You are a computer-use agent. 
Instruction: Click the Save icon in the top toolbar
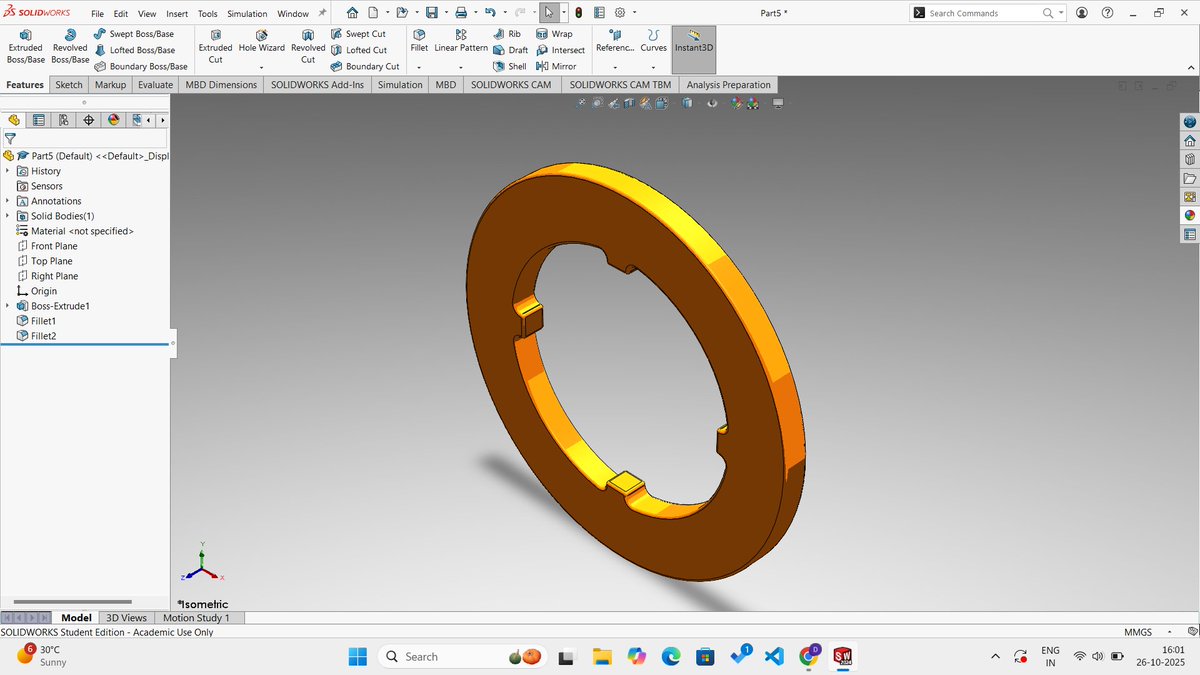tap(431, 13)
